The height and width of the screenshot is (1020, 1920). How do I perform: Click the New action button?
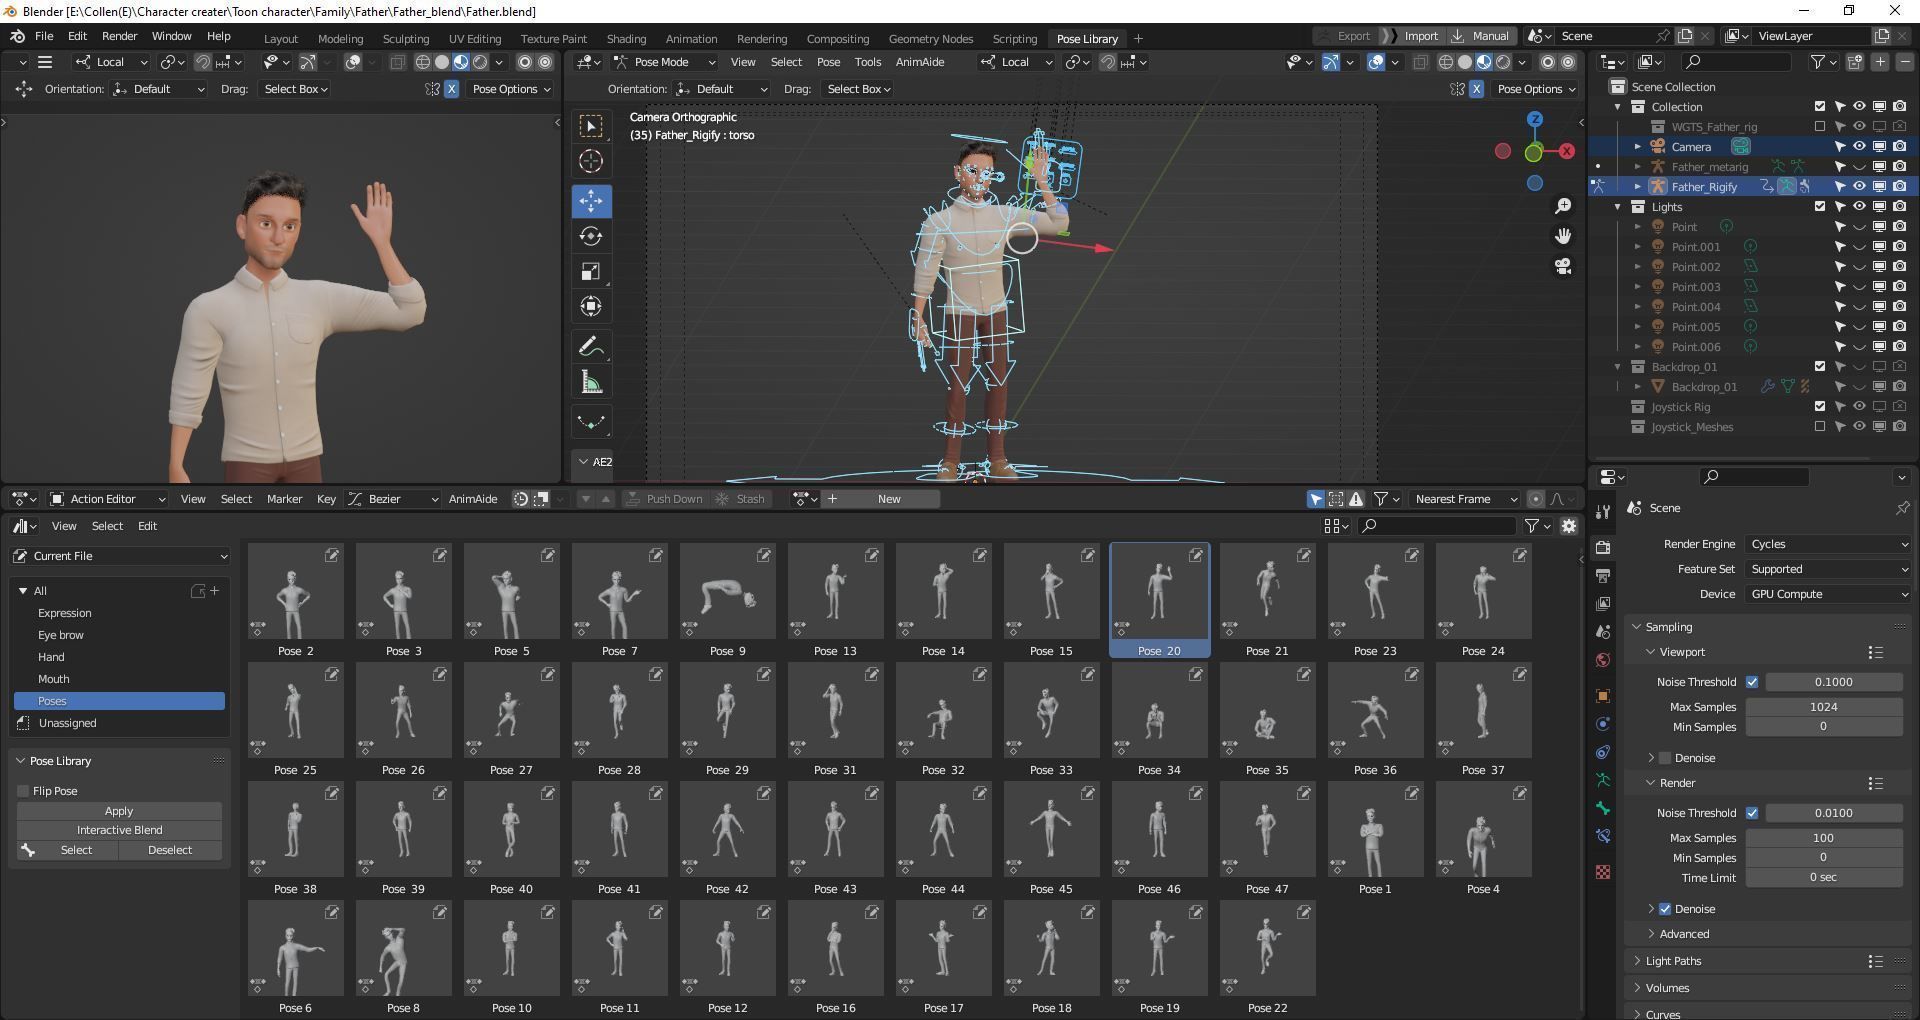889,499
